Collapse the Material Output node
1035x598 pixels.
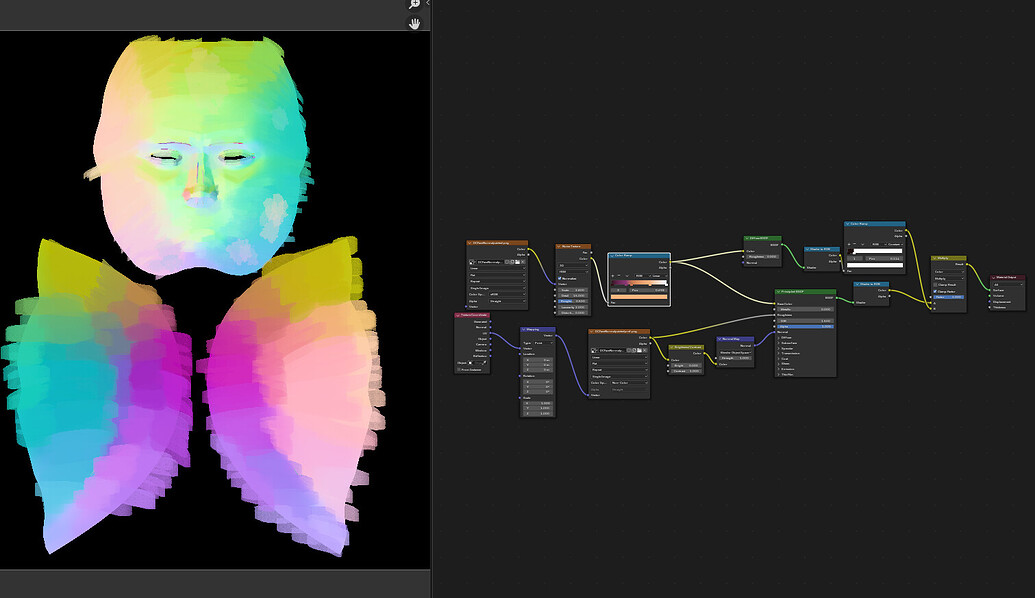[x=993, y=277]
